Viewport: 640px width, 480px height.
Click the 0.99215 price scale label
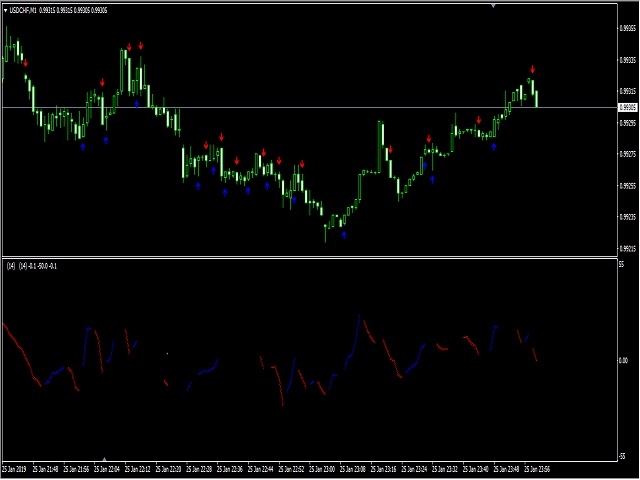pyautogui.click(x=628, y=249)
